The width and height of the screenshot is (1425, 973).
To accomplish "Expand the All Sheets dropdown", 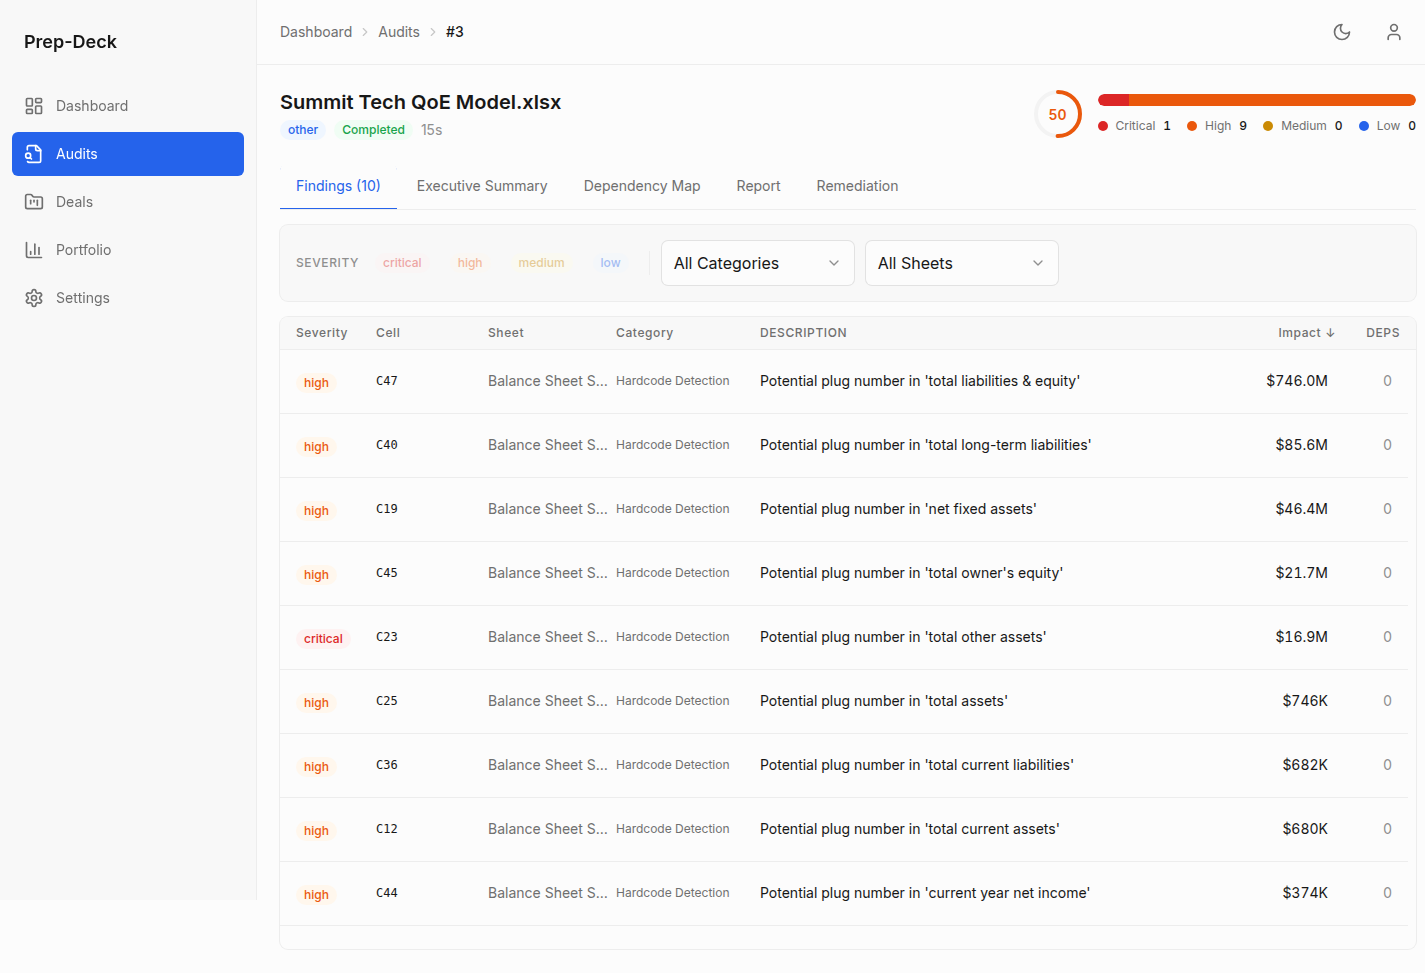I will pyautogui.click(x=961, y=263).
